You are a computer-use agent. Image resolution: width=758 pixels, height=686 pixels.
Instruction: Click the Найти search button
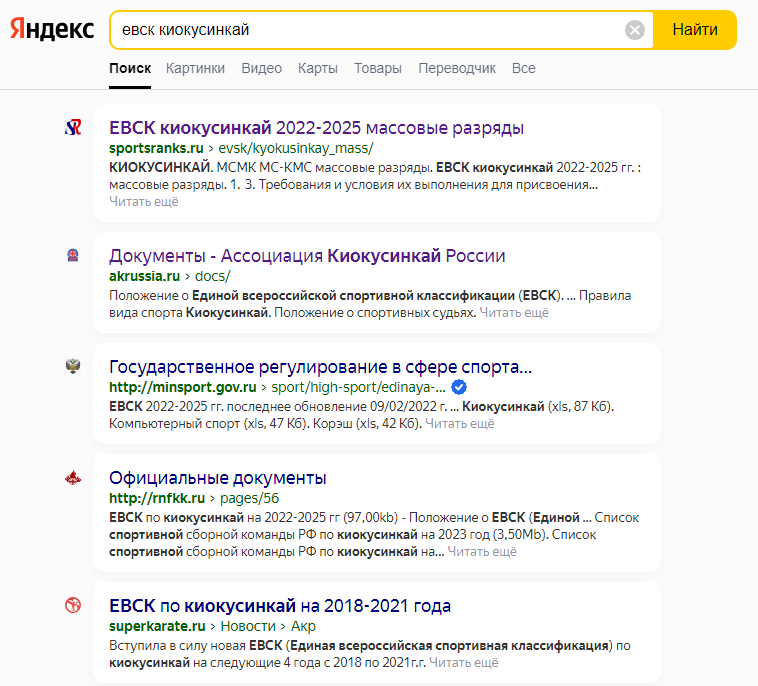coord(695,30)
